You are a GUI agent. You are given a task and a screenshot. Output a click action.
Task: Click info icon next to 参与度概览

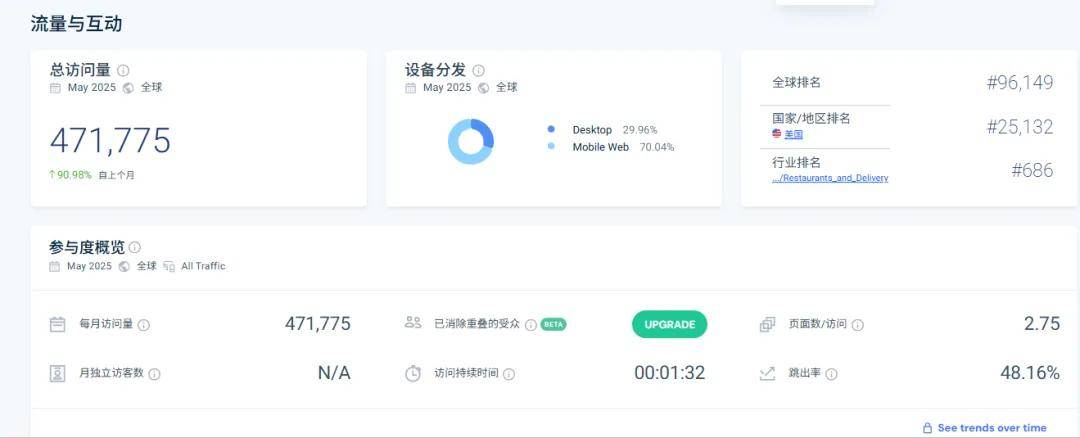coord(135,247)
